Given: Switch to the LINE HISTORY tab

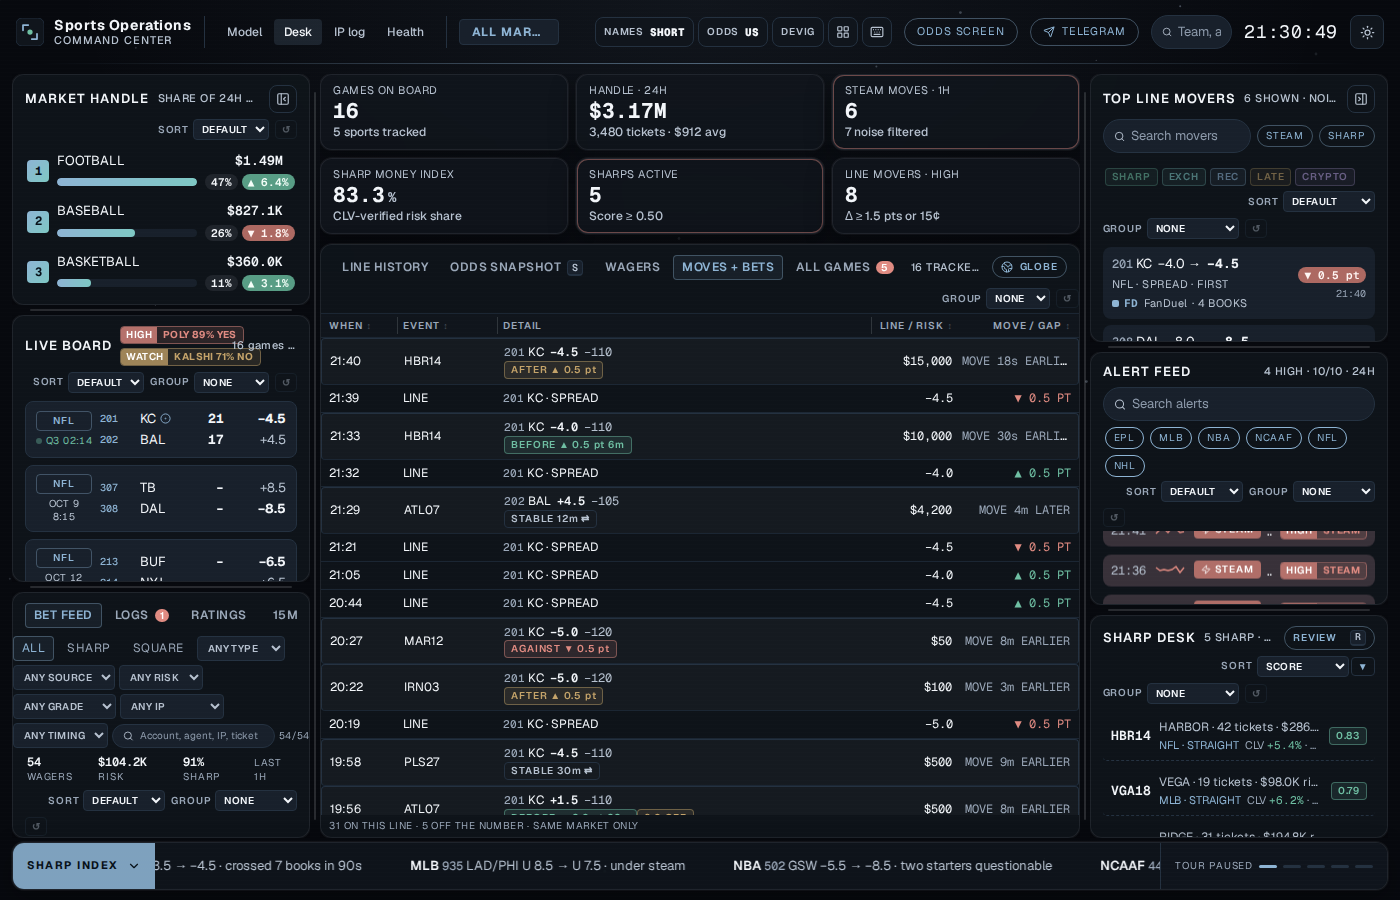Looking at the screenshot, I should 385,267.
